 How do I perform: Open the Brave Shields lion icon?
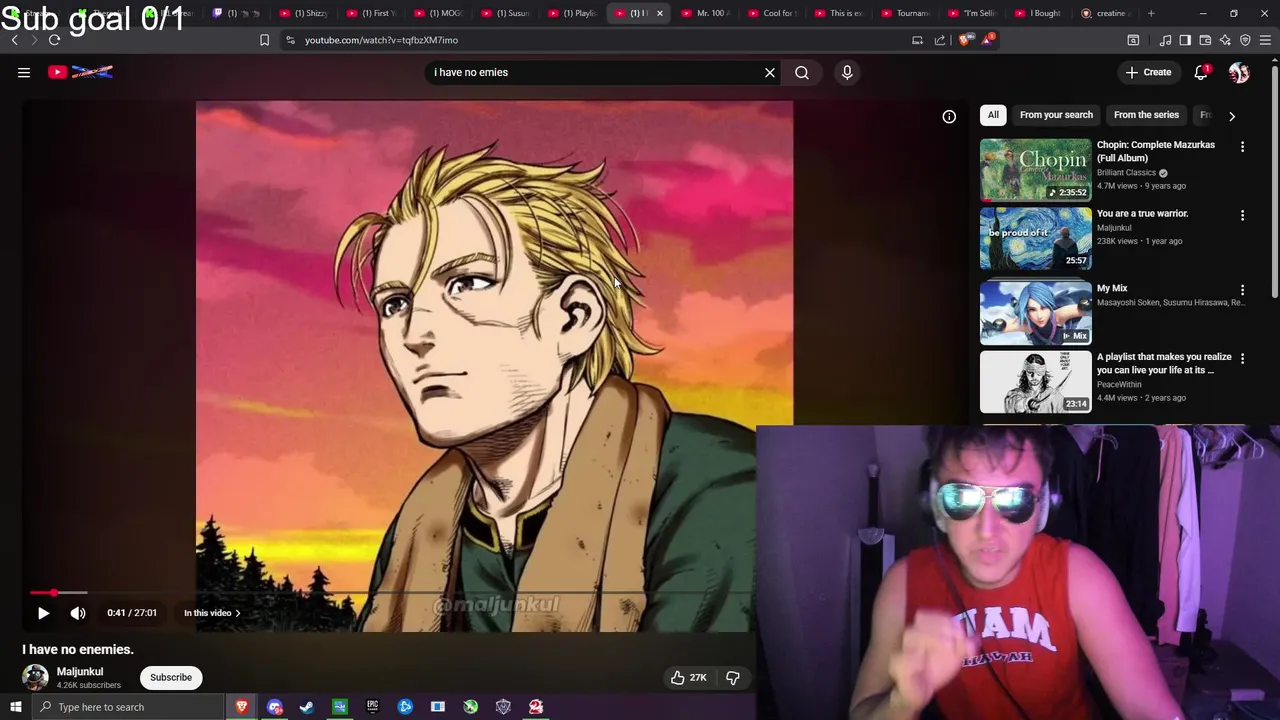[964, 40]
